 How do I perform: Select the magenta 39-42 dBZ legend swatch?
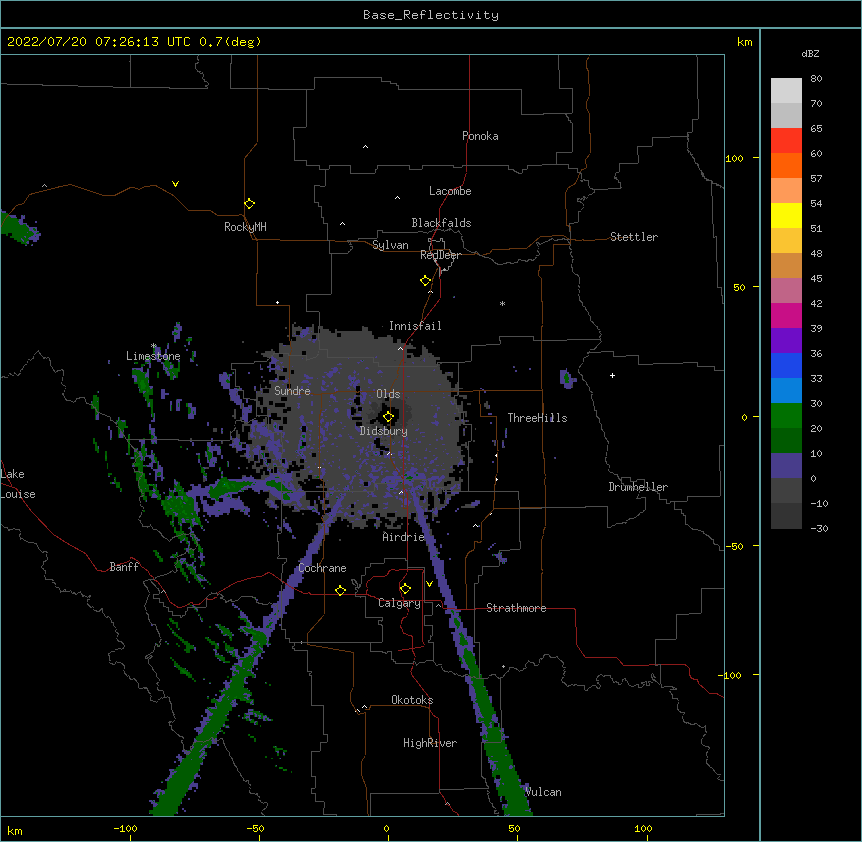(x=786, y=315)
